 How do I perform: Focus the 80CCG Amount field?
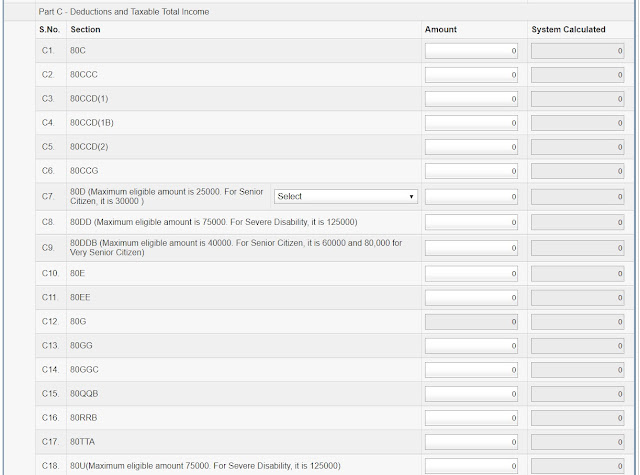pos(472,172)
